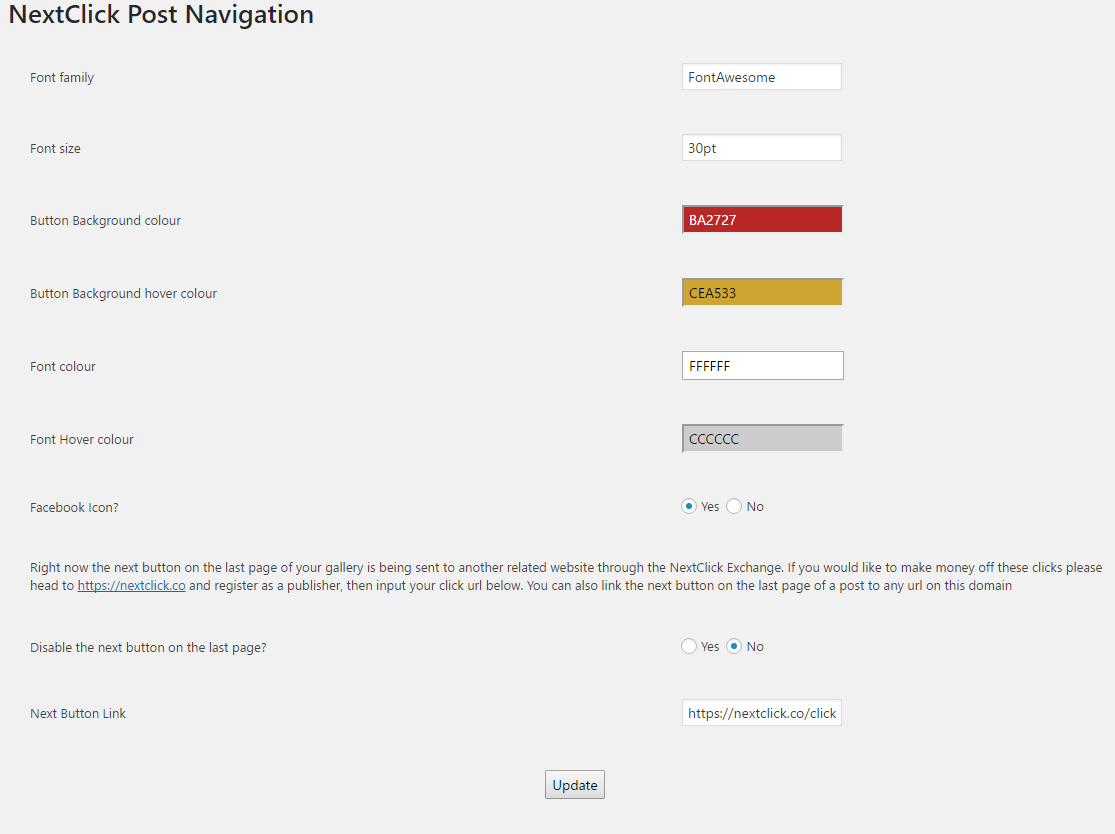
Task: Click the Font size field showing 30pt
Action: pyautogui.click(x=762, y=148)
